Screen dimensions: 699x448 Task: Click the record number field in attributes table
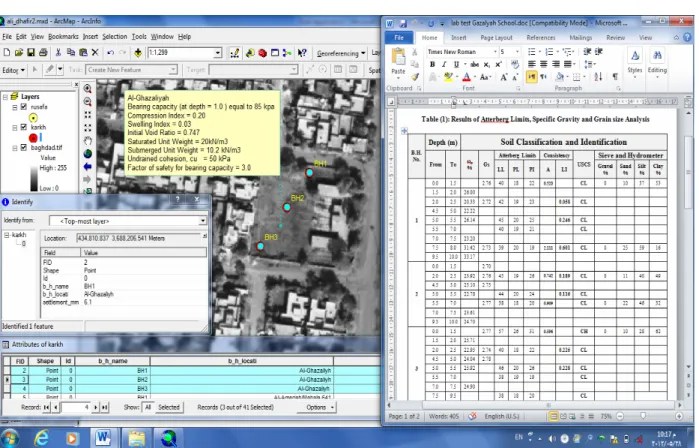[x=76, y=407]
